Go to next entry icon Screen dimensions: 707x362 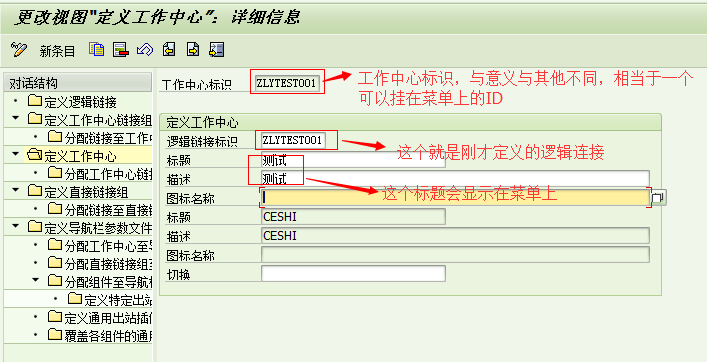click(x=193, y=50)
